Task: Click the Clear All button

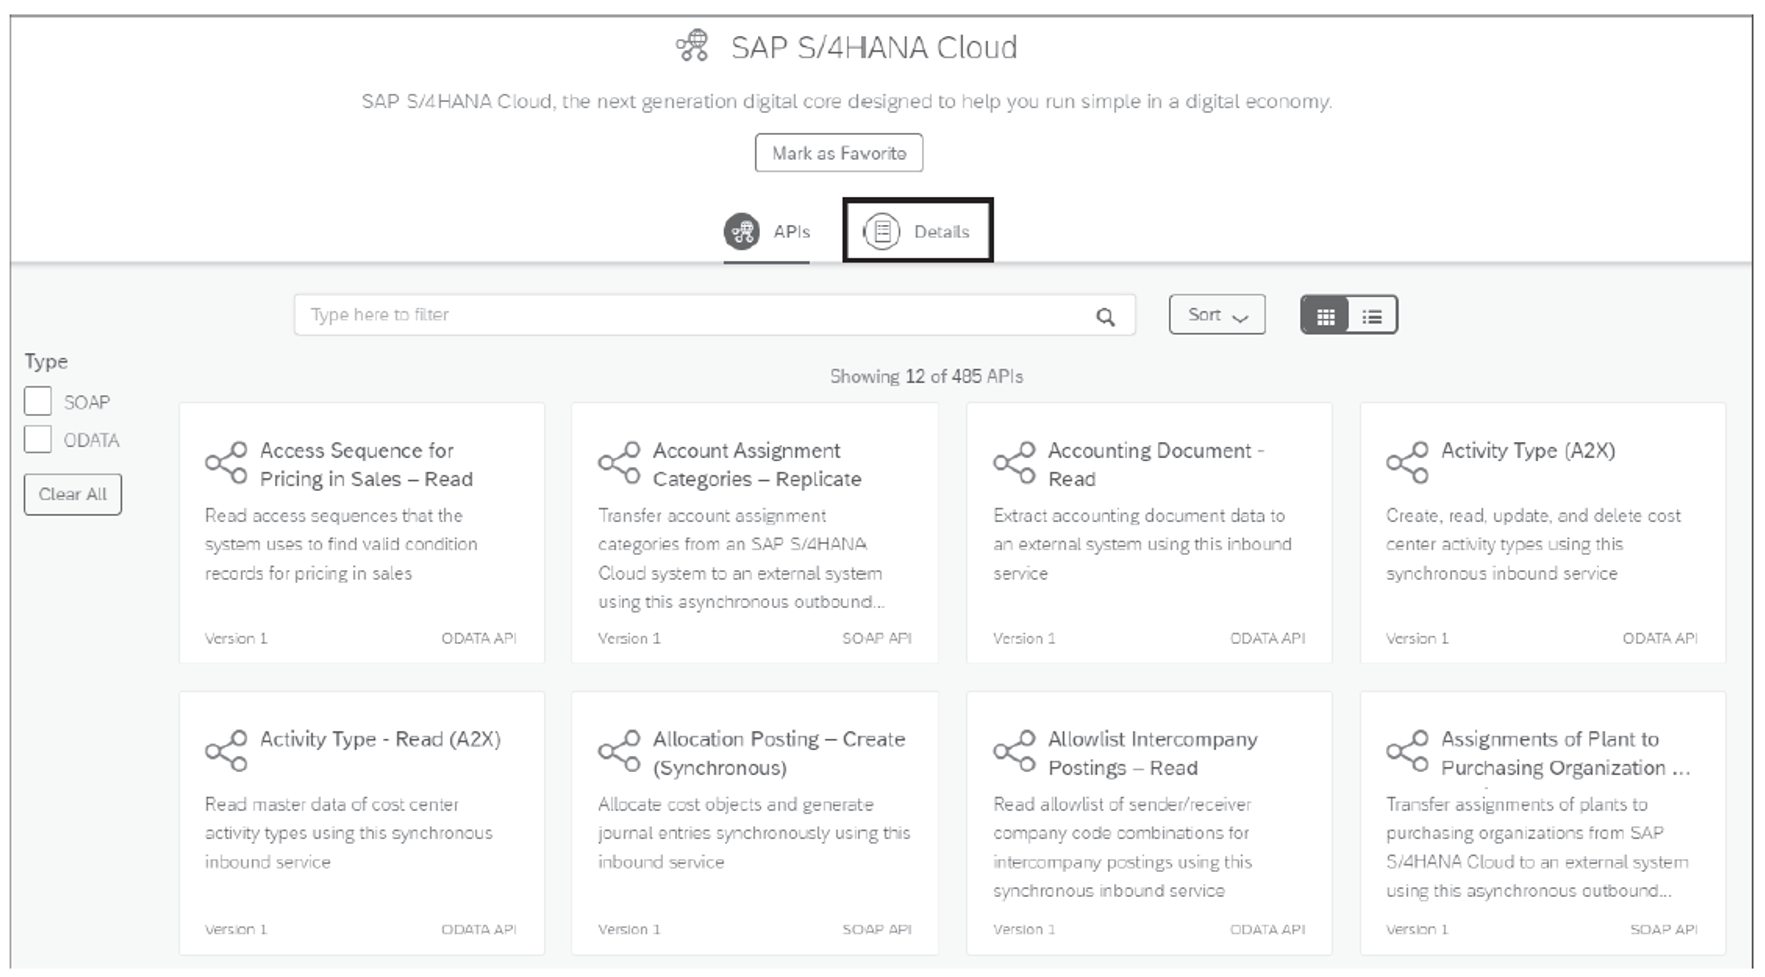Action: [73, 494]
